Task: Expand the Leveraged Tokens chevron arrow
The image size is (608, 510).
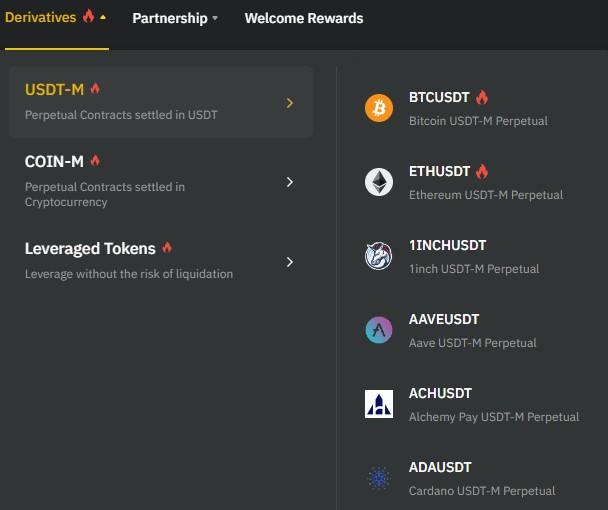Action: pyautogui.click(x=290, y=262)
